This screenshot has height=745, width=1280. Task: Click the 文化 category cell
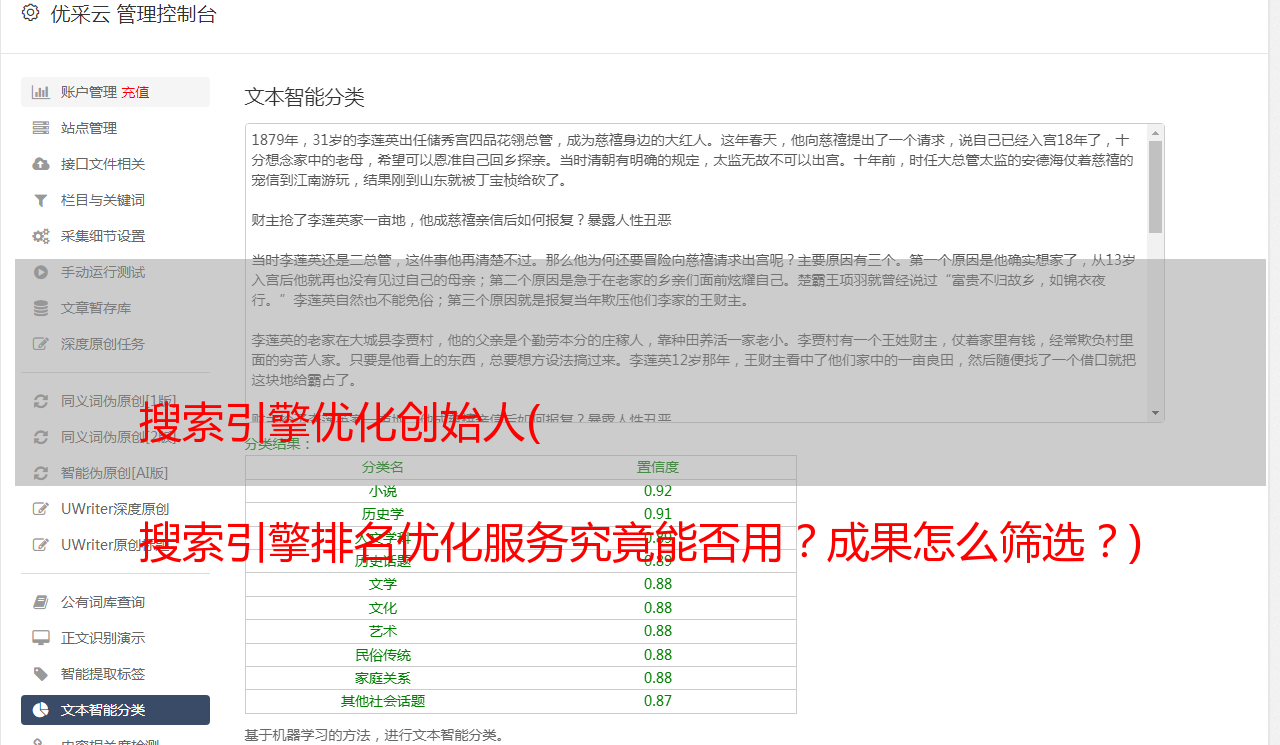383,608
